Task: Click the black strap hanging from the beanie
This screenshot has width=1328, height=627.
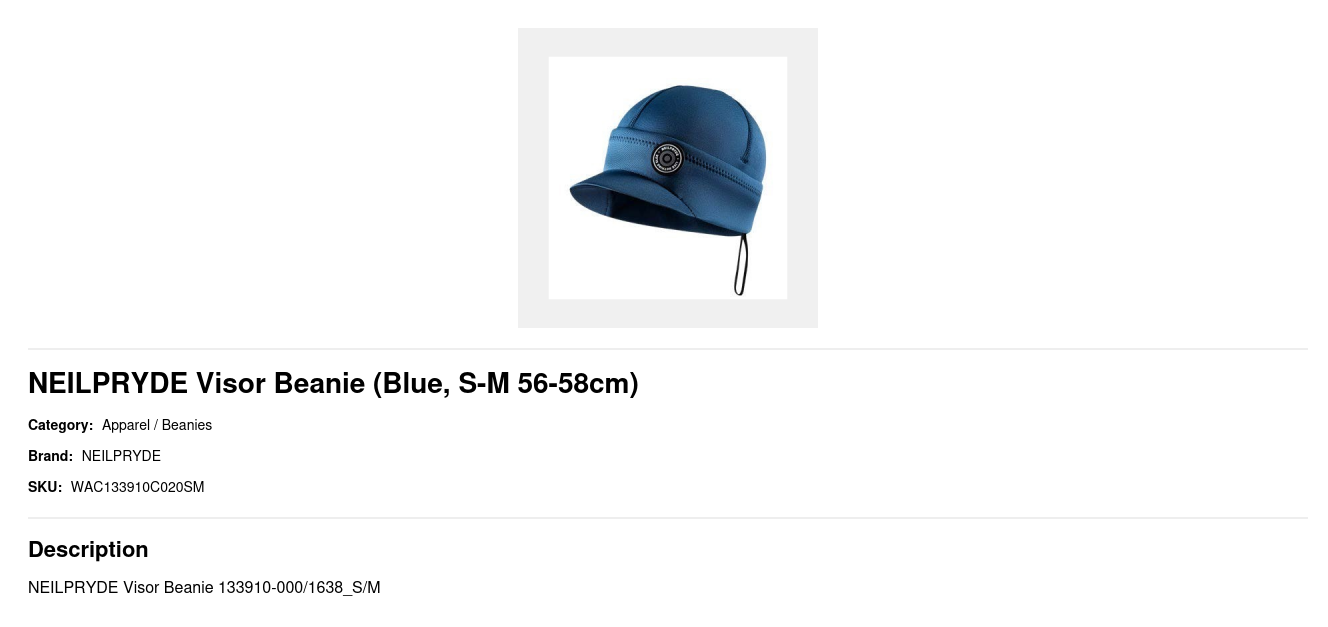Action: click(x=741, y=265)
